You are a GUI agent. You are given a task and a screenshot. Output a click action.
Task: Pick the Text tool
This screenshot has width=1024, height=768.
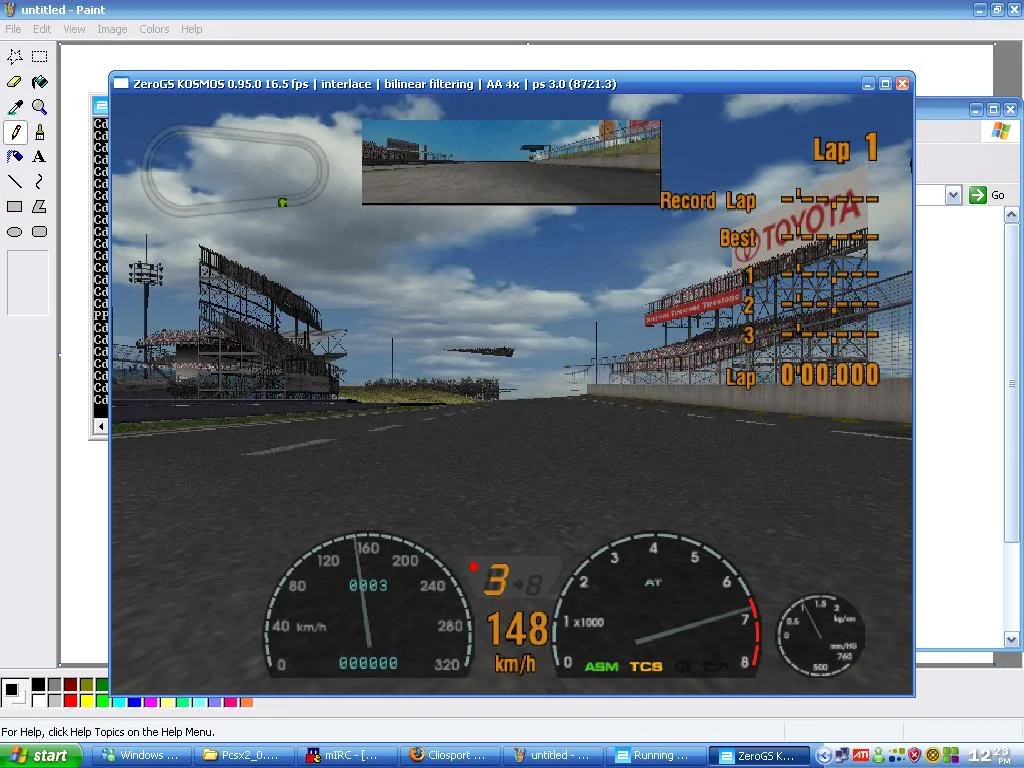(x=40, y=157)
